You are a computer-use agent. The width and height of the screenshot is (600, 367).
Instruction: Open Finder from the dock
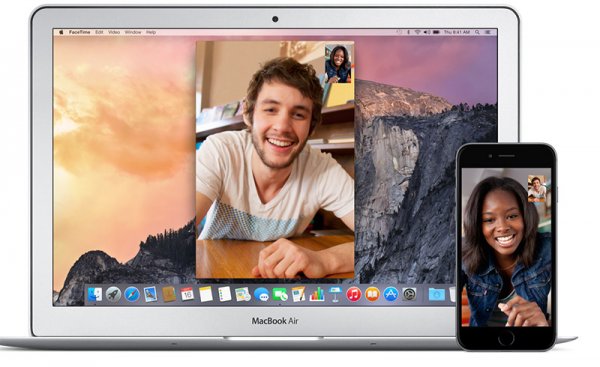pyautogui.click(x=95, y=295)
